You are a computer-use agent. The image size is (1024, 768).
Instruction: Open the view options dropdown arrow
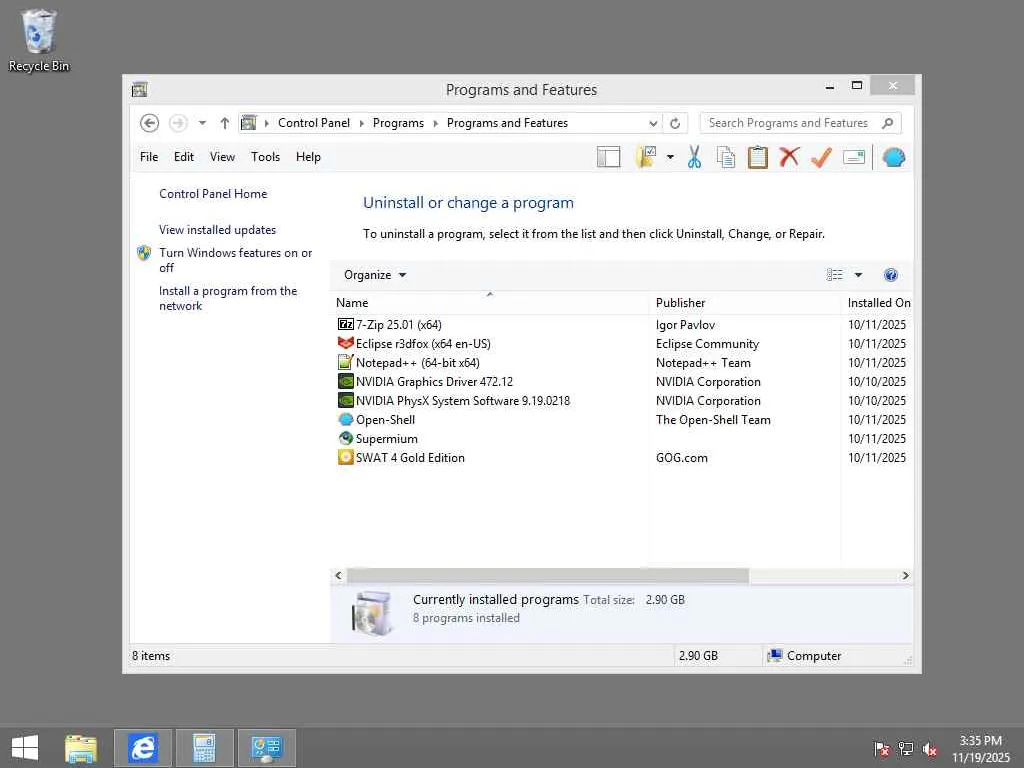tap(858, 275)
